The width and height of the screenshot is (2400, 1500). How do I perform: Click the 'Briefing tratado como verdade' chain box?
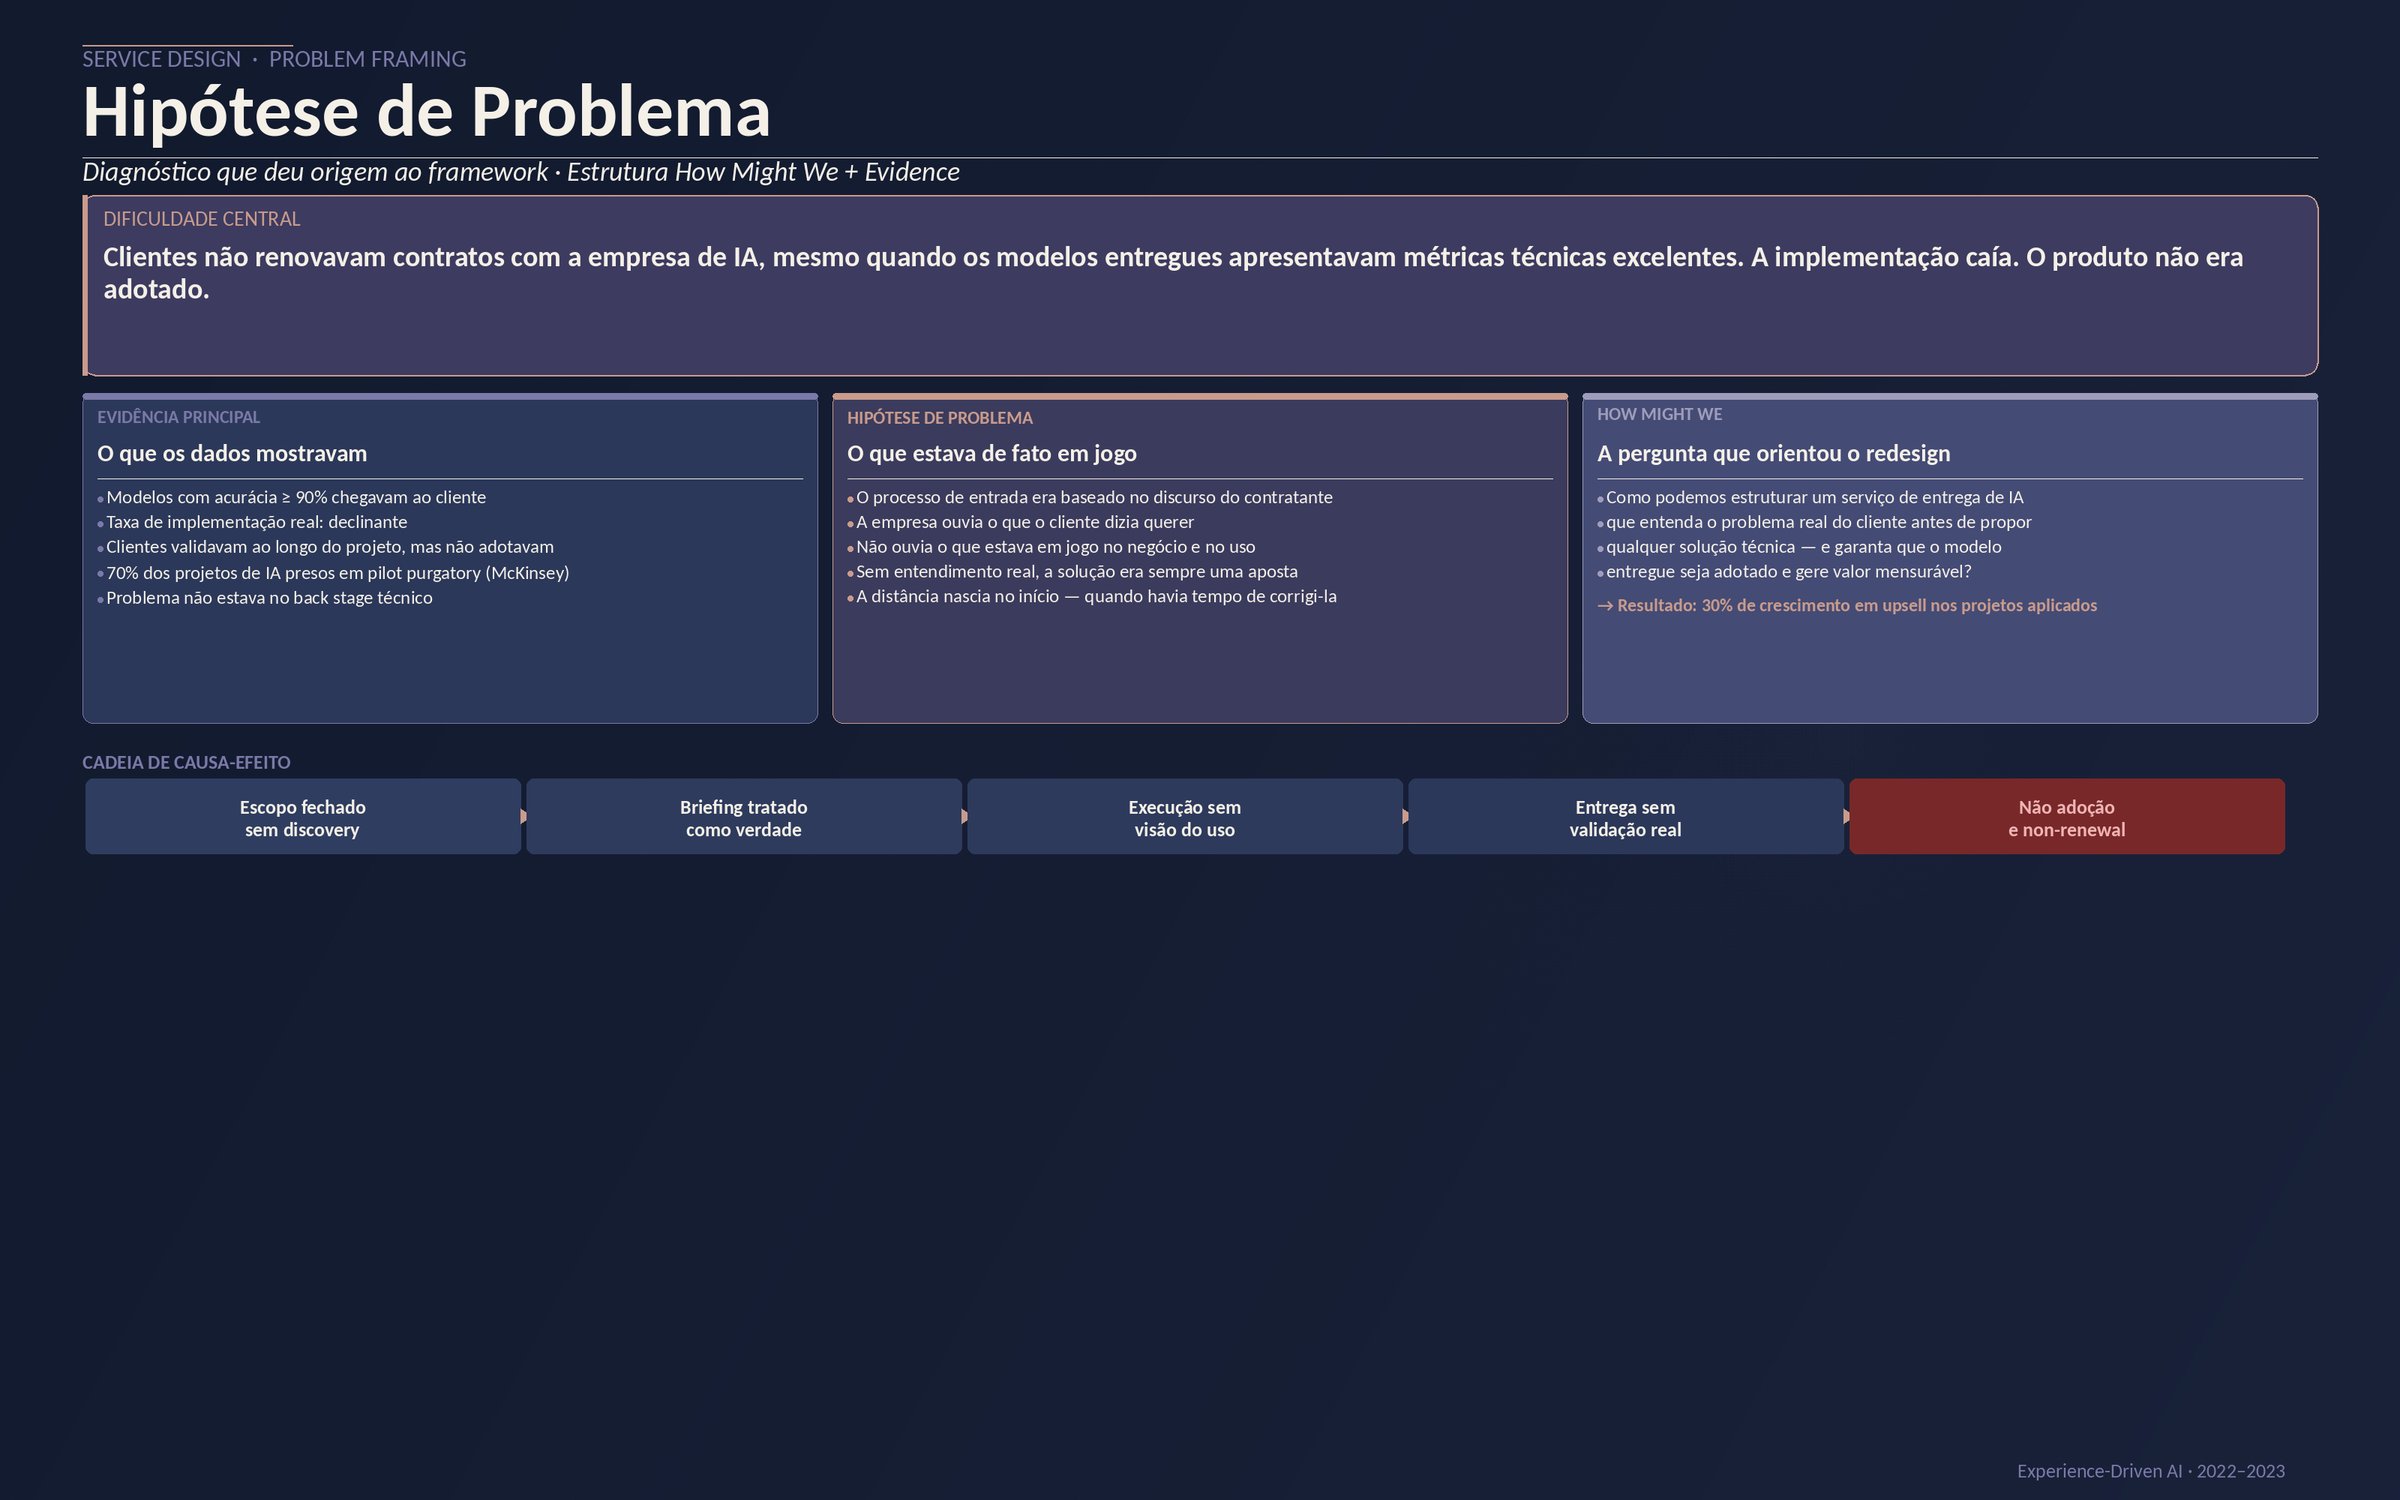tap(744, 817)
